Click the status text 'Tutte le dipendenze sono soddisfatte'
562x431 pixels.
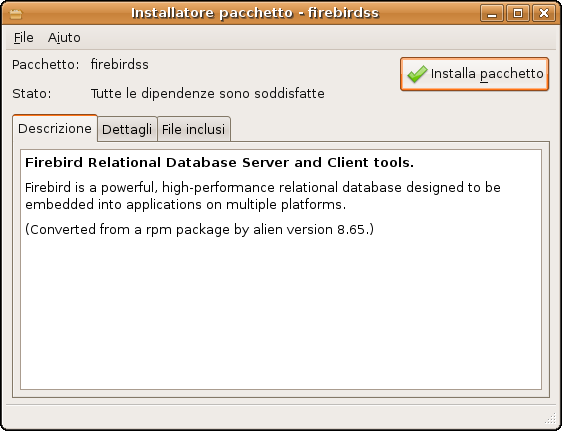[x=208, y=94]
